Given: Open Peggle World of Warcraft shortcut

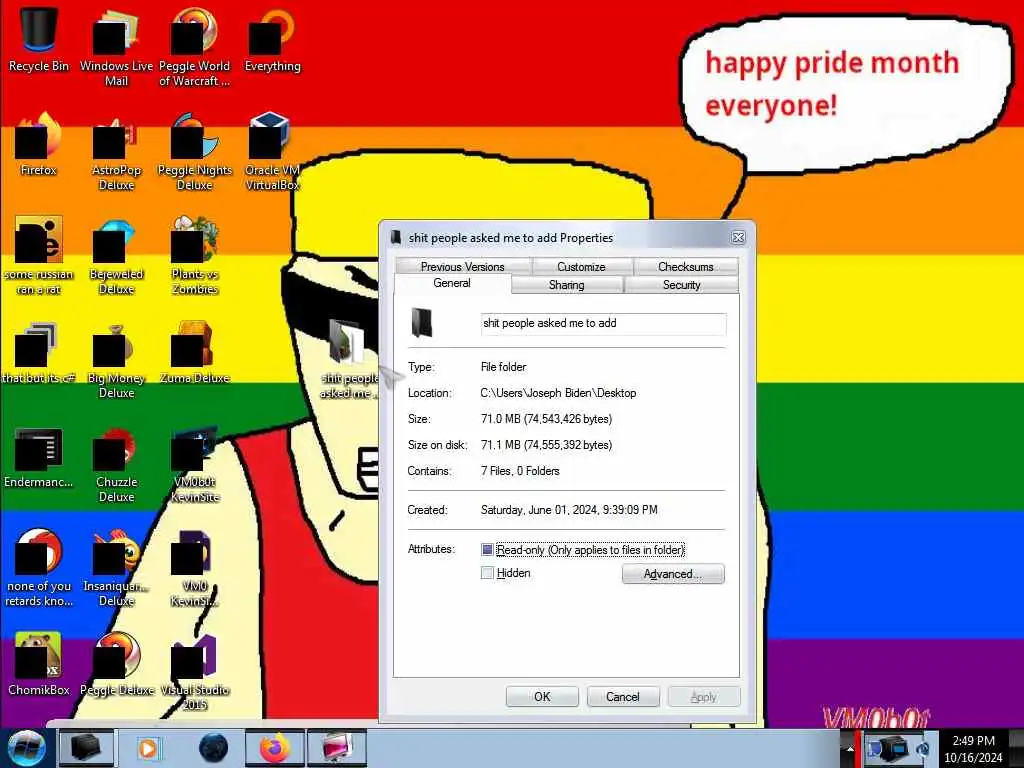Looking at the screenshot, I should pos(195,46).
